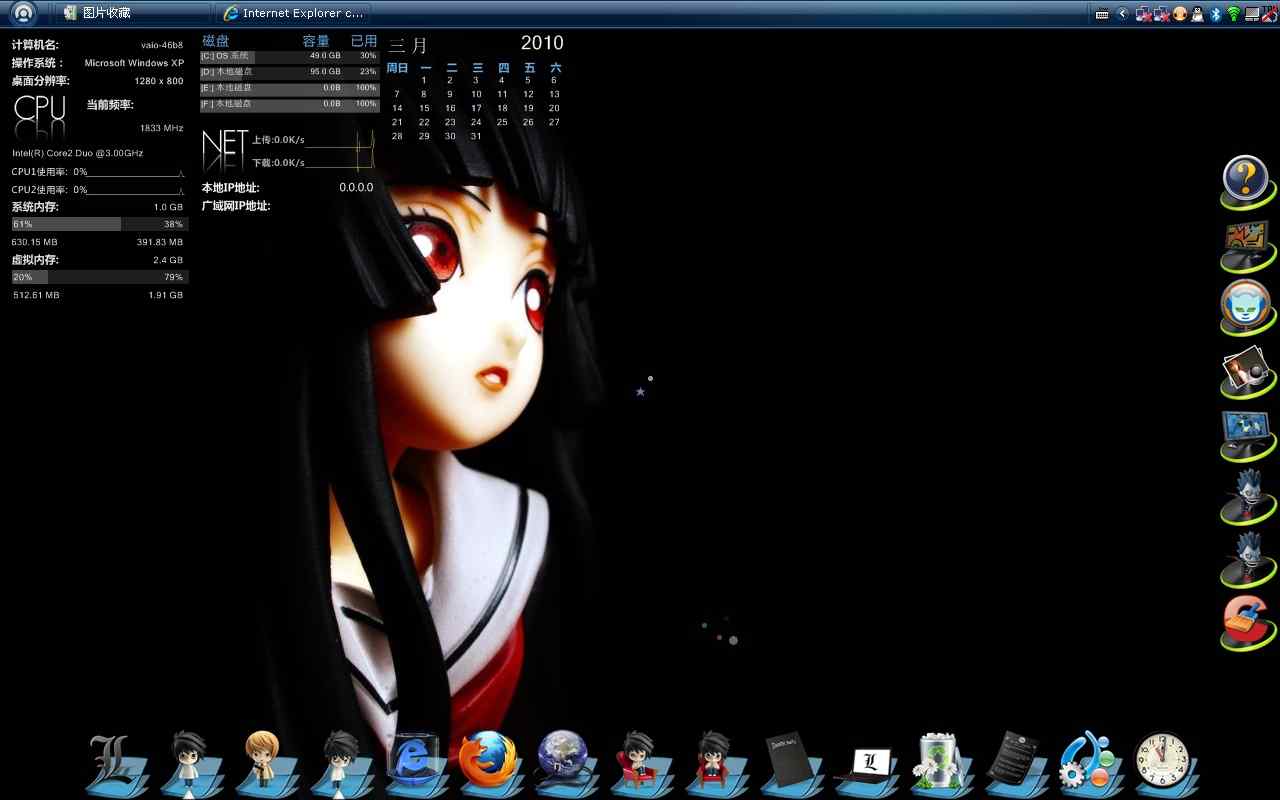Screen dimensions: 1280x800
Task: Click the 三月 month heading
Action: pyautogui.click(x=408, y=45)
